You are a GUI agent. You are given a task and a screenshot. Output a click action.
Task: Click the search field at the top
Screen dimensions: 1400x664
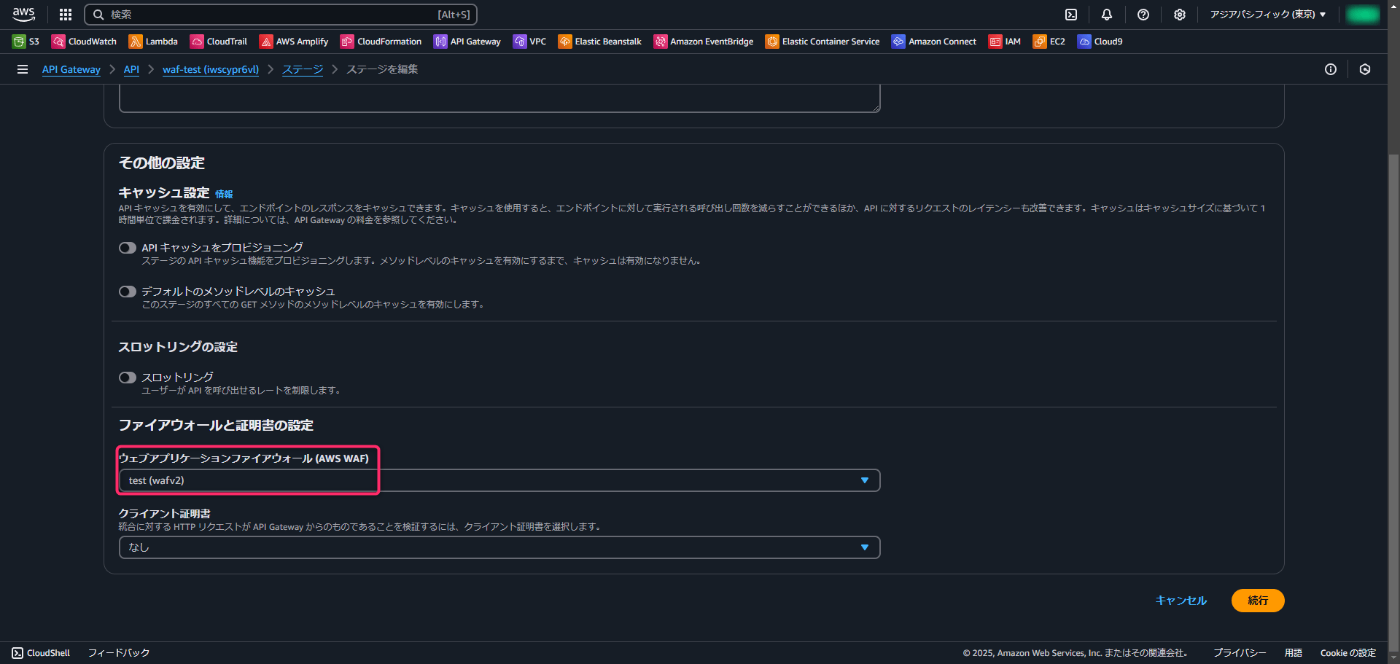(x=281, y=14)
